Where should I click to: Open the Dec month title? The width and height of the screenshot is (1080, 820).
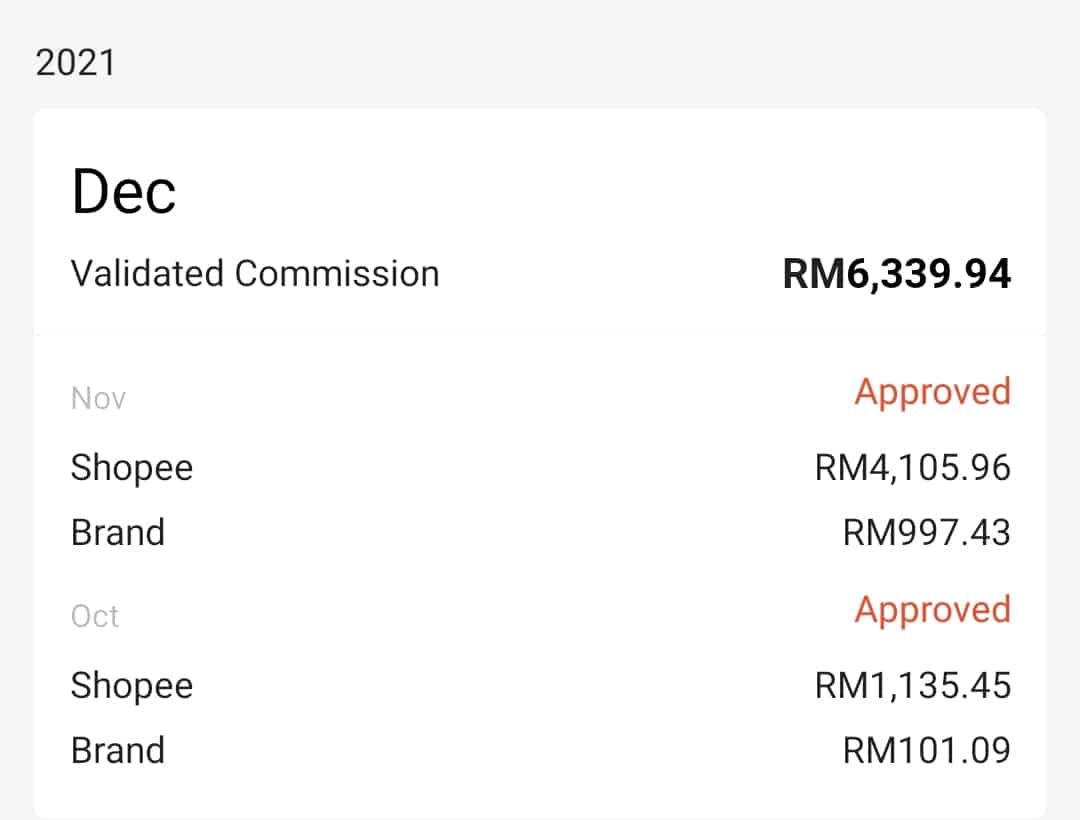[x=124, y=192]
